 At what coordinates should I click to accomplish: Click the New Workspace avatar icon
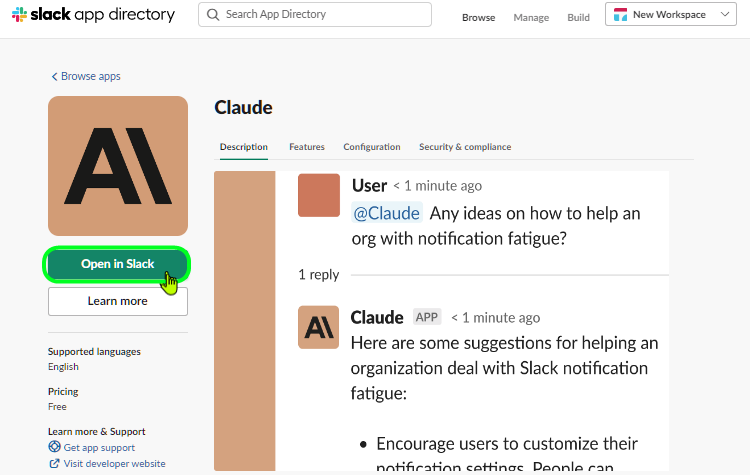pyautogui.click(x=620, y=14)
